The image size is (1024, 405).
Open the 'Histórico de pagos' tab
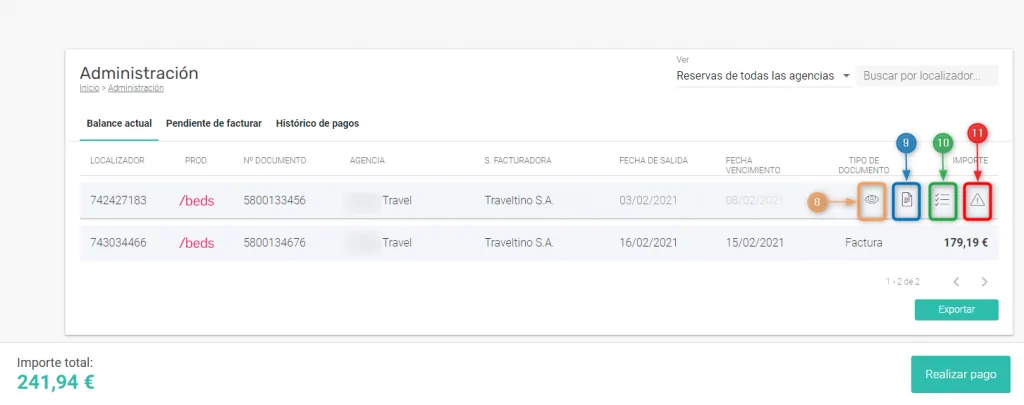point(317,124)
